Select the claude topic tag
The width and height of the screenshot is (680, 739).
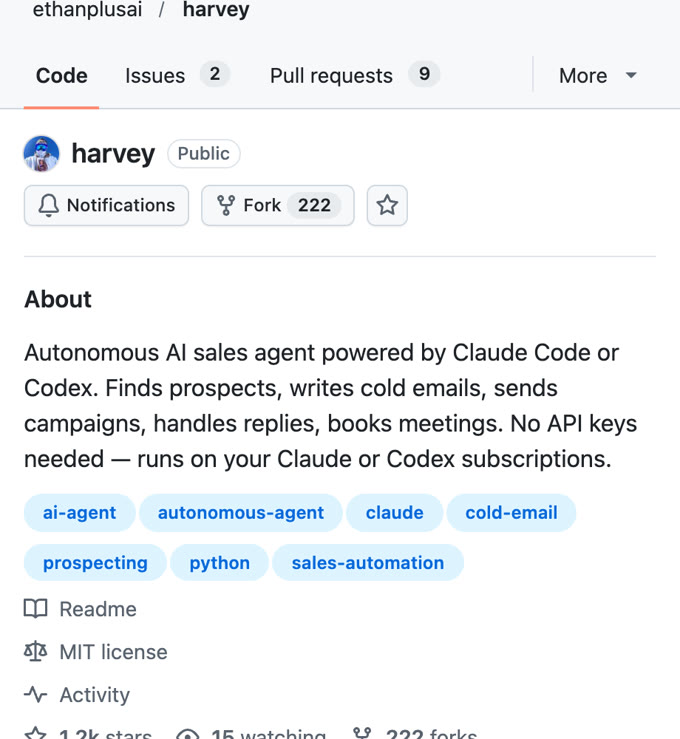394,513
